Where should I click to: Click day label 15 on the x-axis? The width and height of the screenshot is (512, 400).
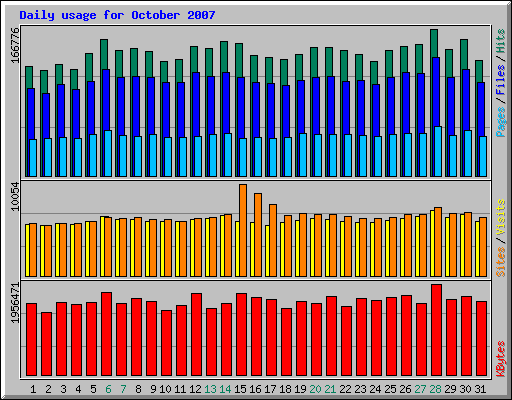point(240,389)
